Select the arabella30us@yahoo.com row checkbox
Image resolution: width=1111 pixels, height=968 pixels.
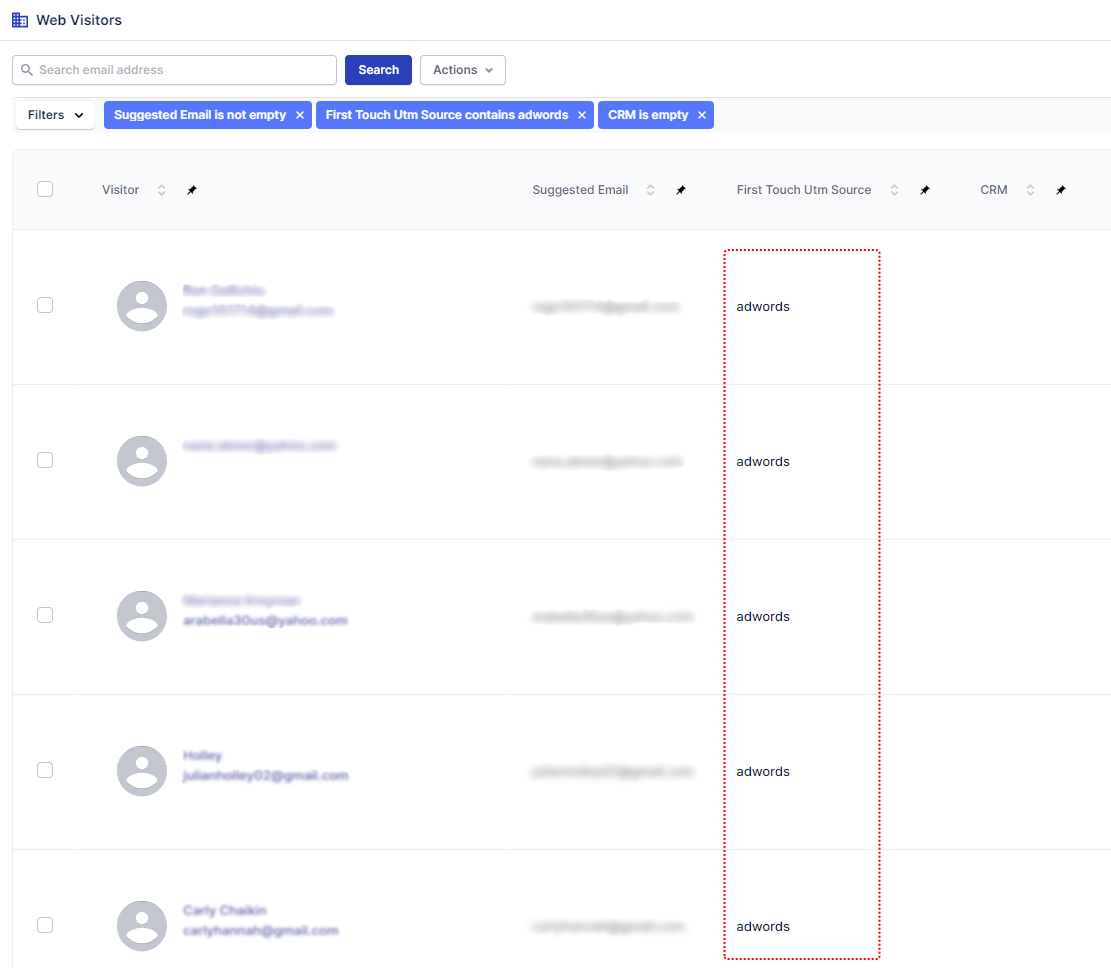coord(45,615)
